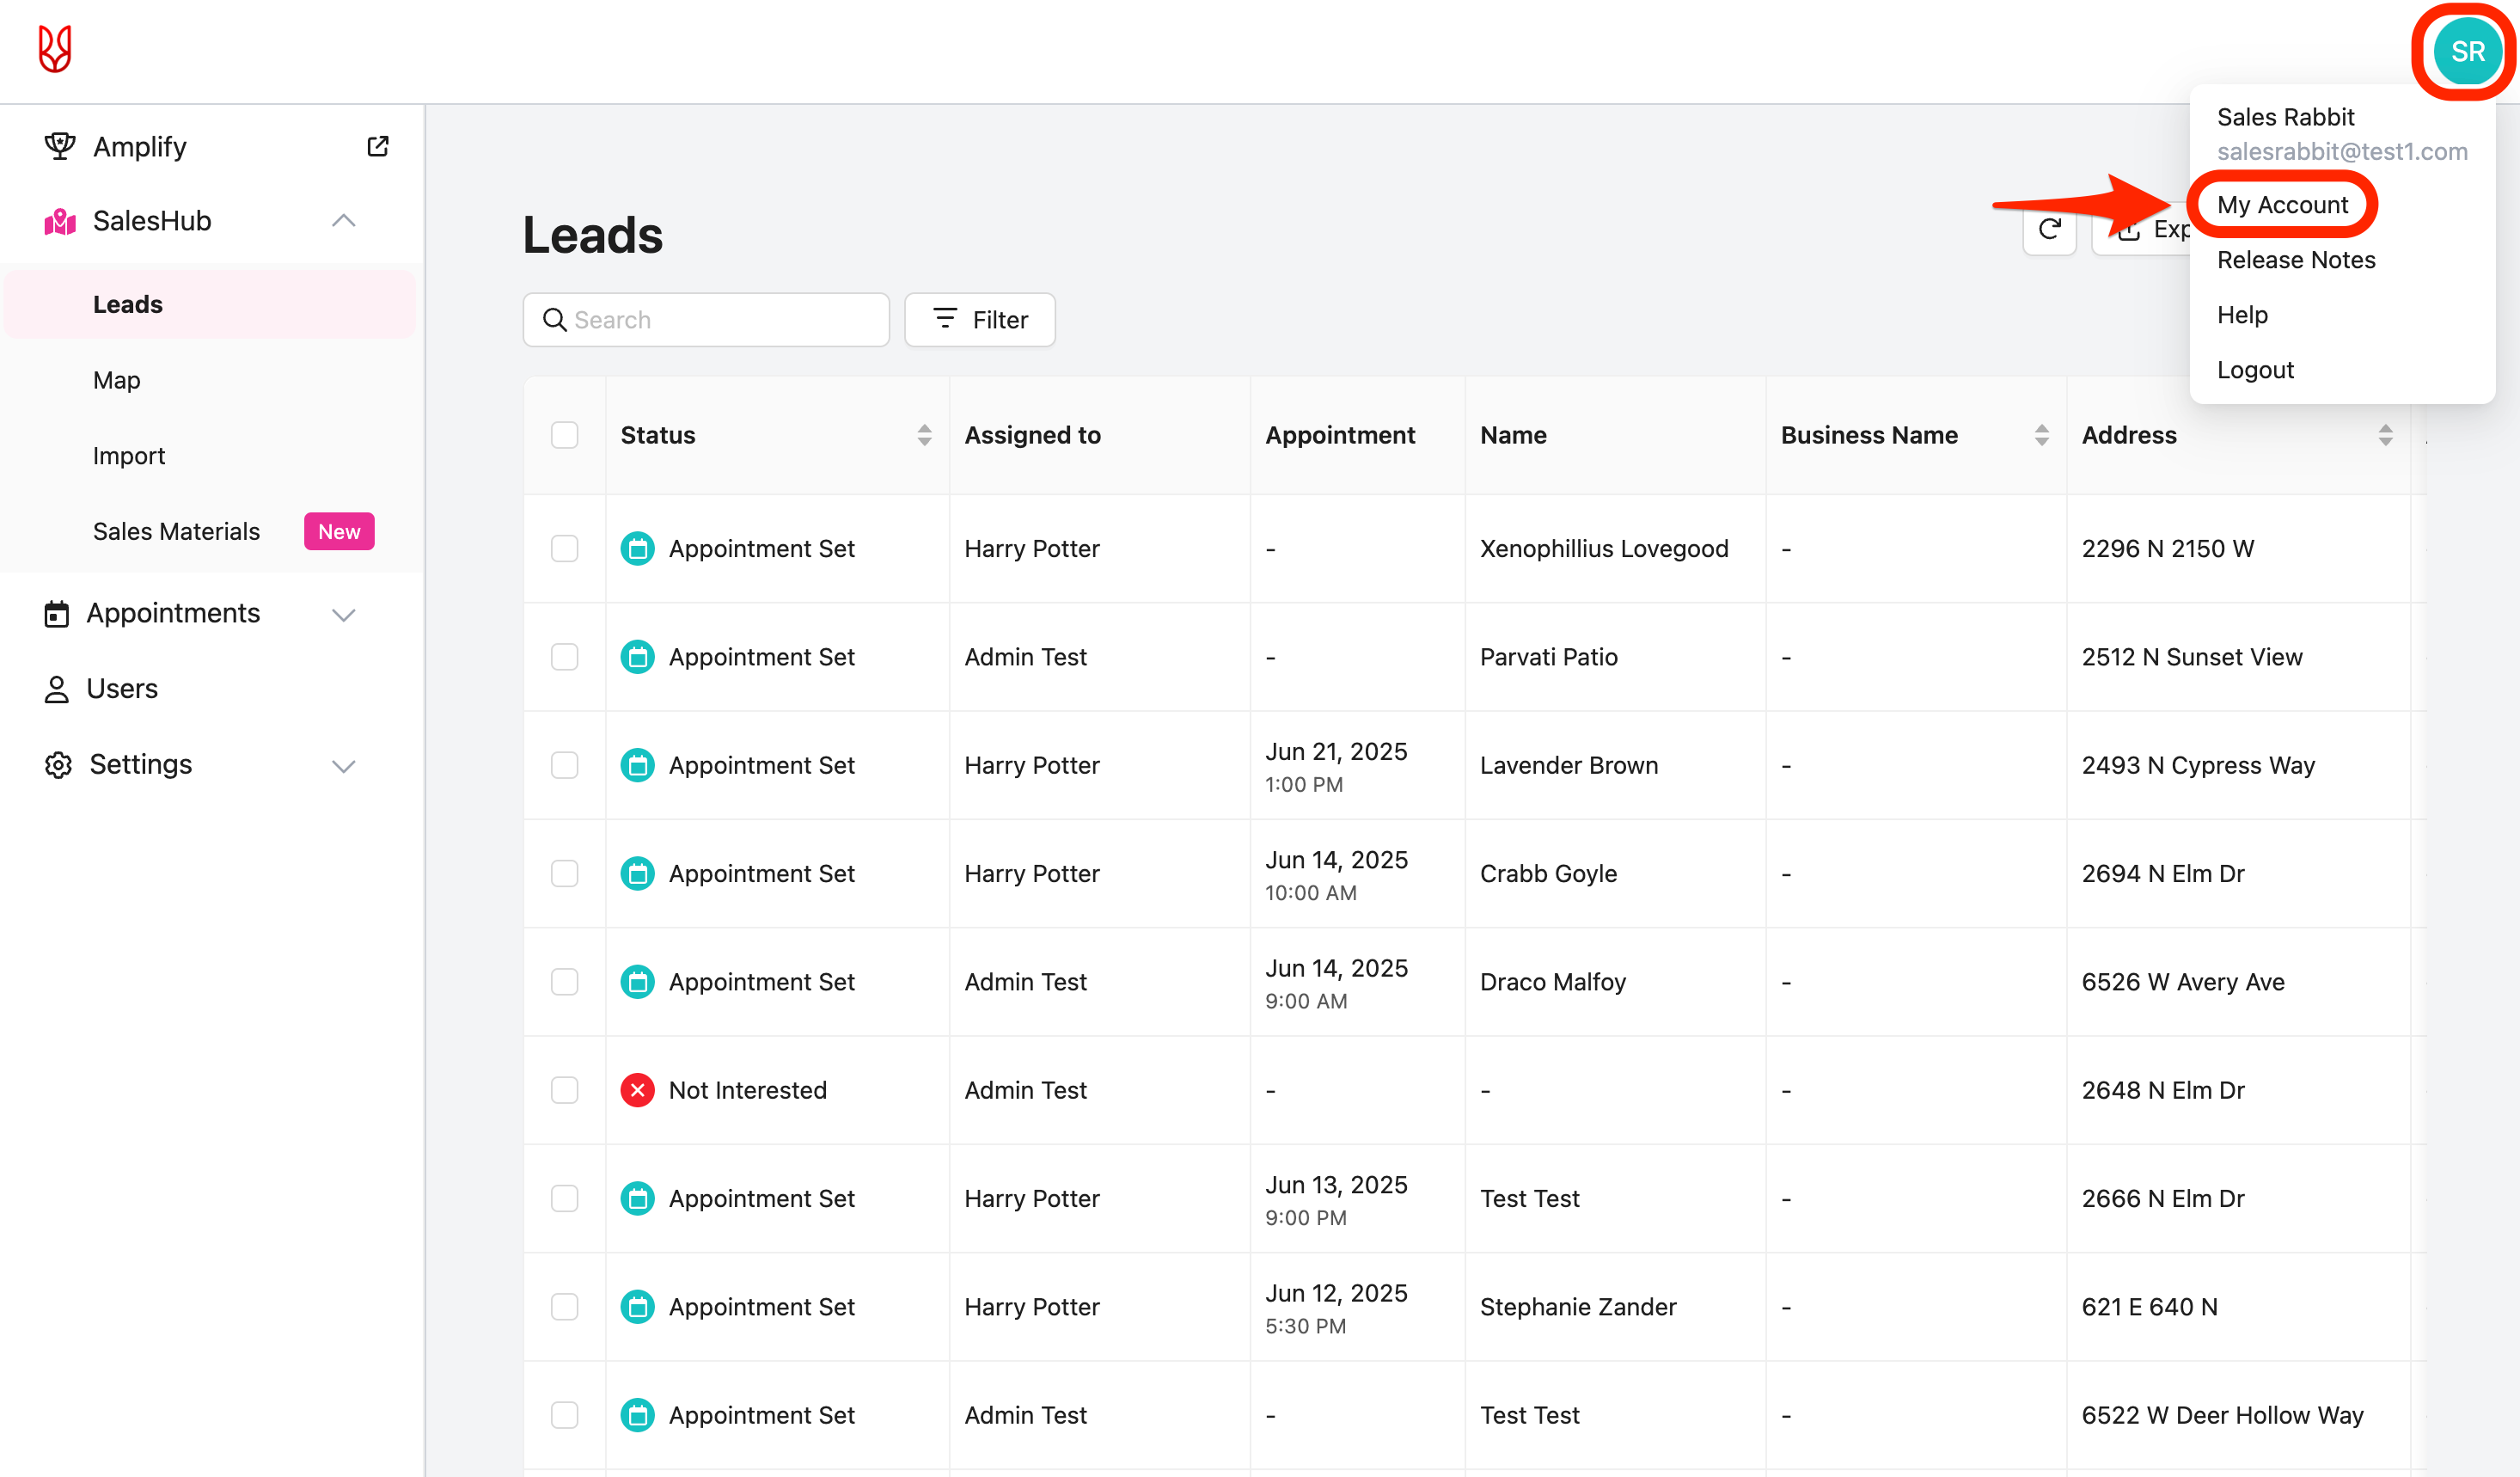2520x1477 pixels.
Task: Select Logout in the user menu
Action: click(x=2254, y=370)
